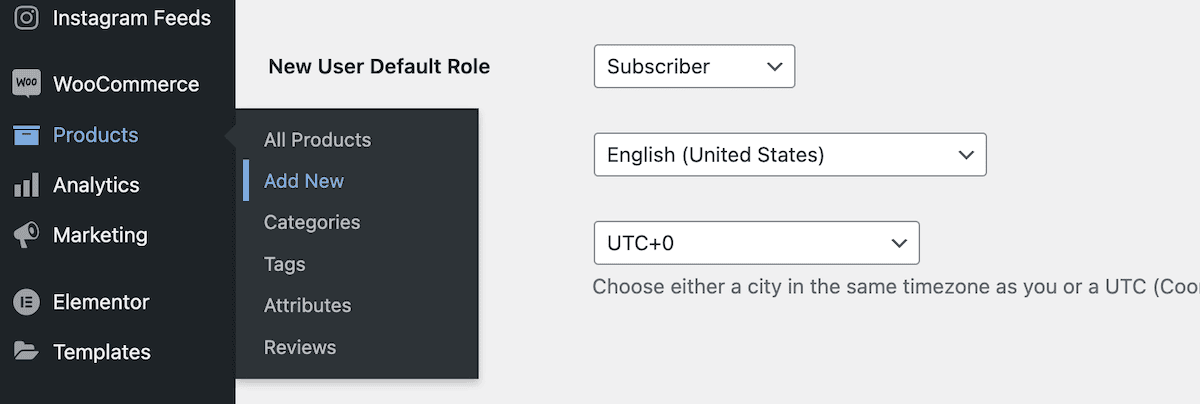The image size is (1200, 404).
Task: Open the UTC+0 timezone dropdown
Action: click(x=756, y=243)
